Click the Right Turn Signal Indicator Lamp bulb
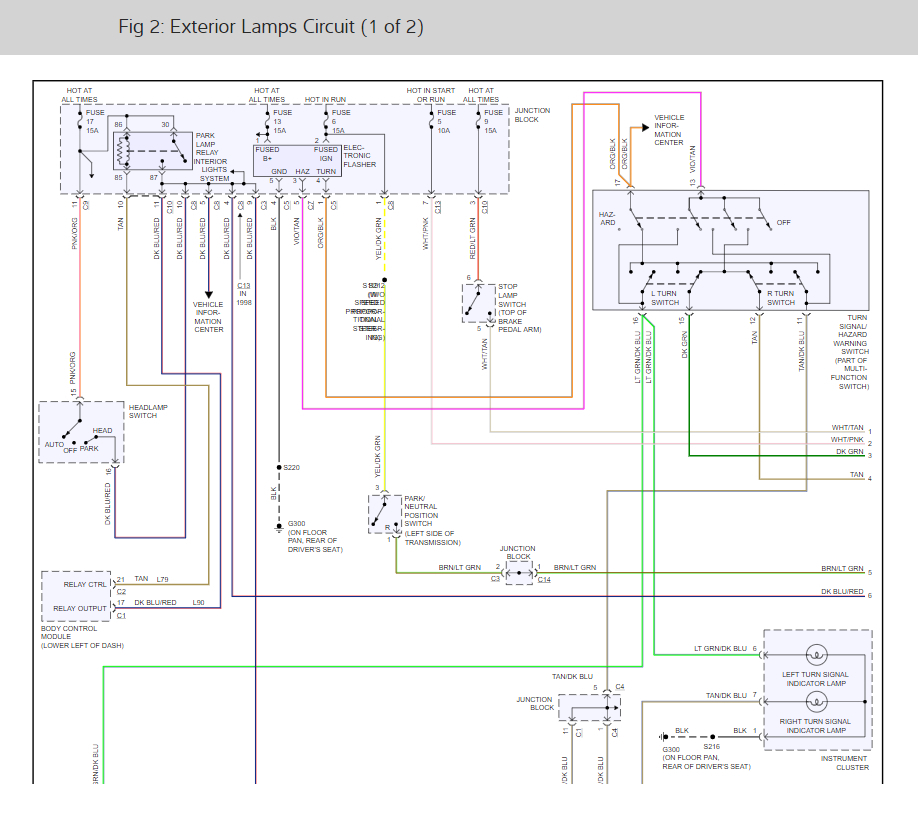918x813 pixels. coord(816,701)
